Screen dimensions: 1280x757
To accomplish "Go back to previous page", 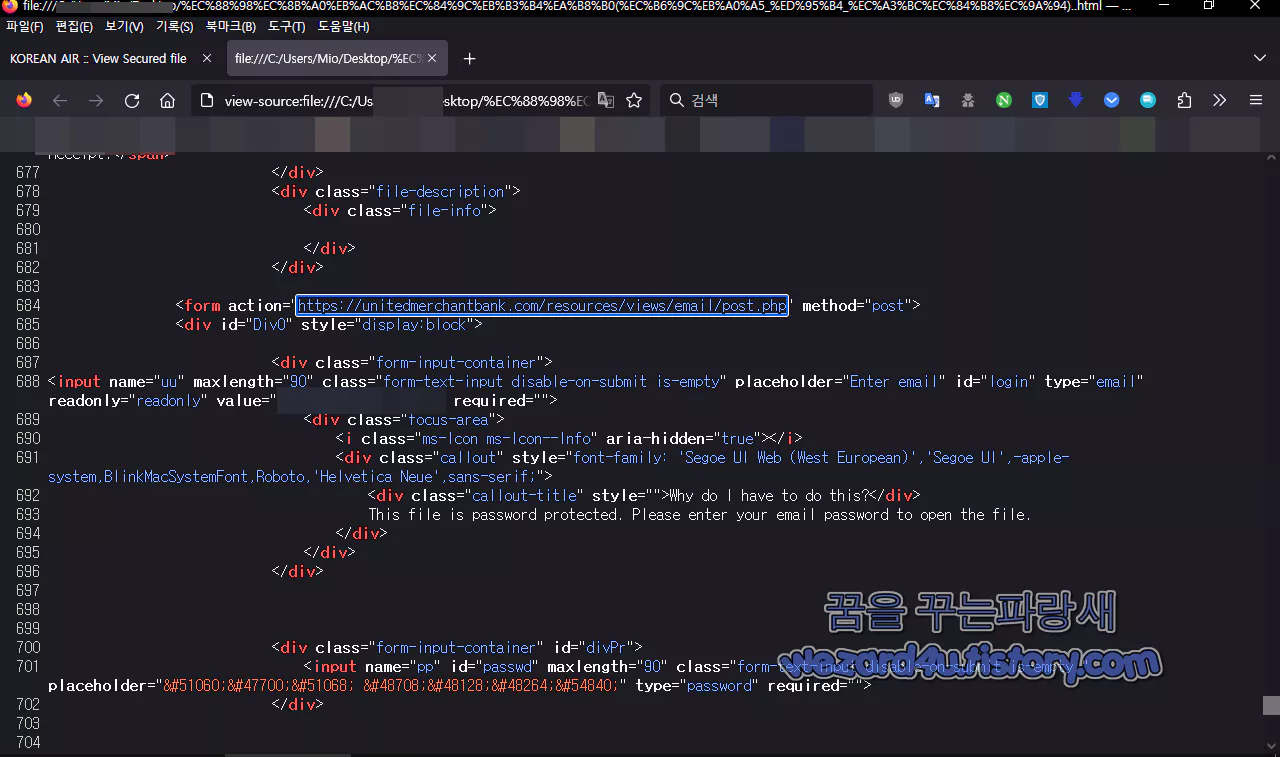I will (x=60, y=100).
